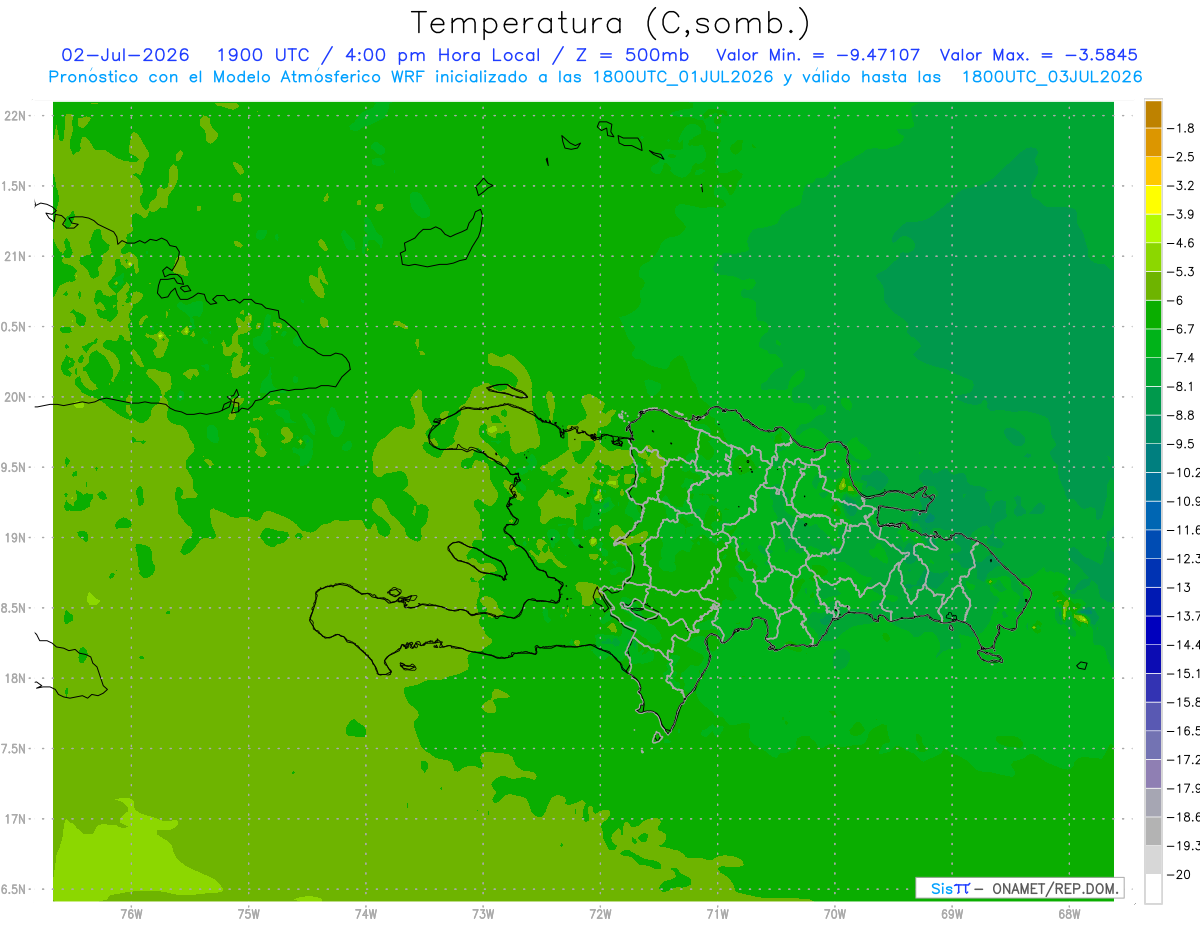Pick the orange colorbar segment between -1.8 and -2.5
The image size is (1200, 927).
[x=1153, y=142]
